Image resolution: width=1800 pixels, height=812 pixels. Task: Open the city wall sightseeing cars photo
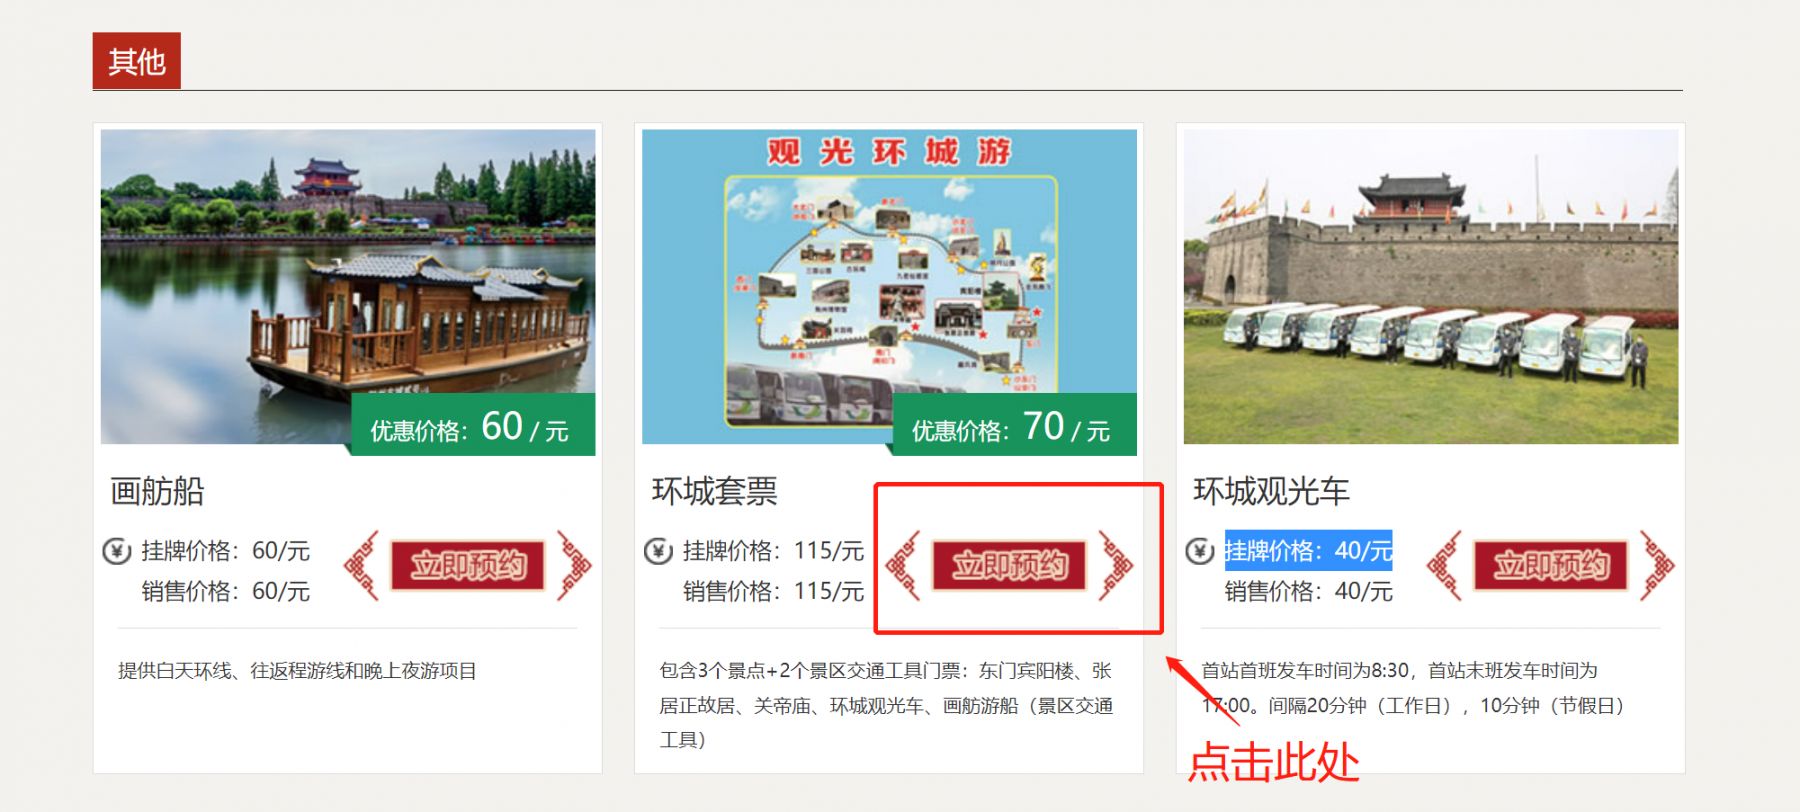click(x=1431, y=287)
